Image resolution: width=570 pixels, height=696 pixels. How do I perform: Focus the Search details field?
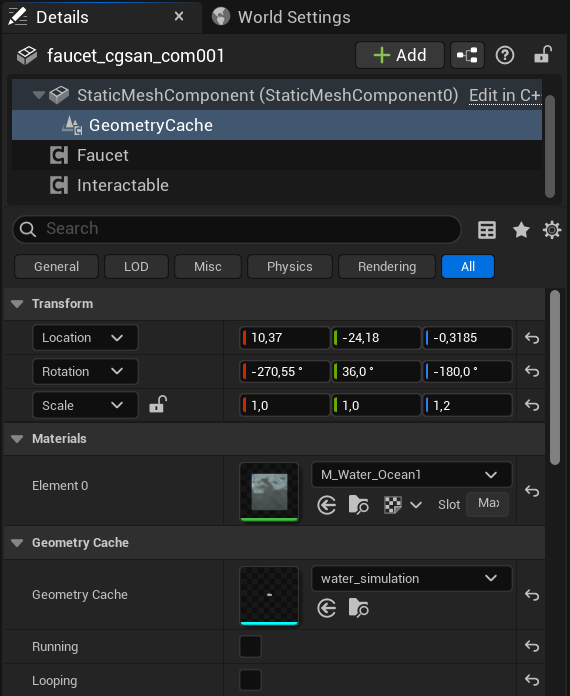click(x=237, y=229)
